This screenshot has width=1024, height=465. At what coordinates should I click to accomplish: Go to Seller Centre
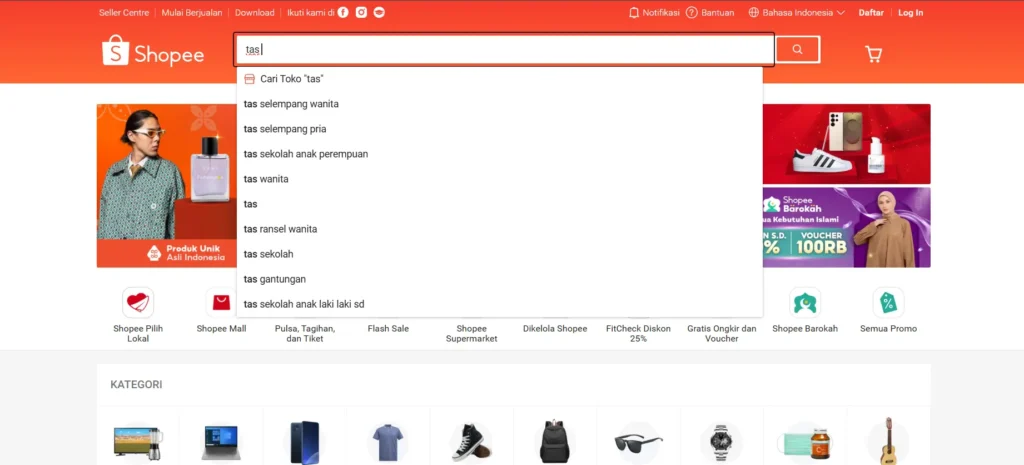tap(124, 12)
